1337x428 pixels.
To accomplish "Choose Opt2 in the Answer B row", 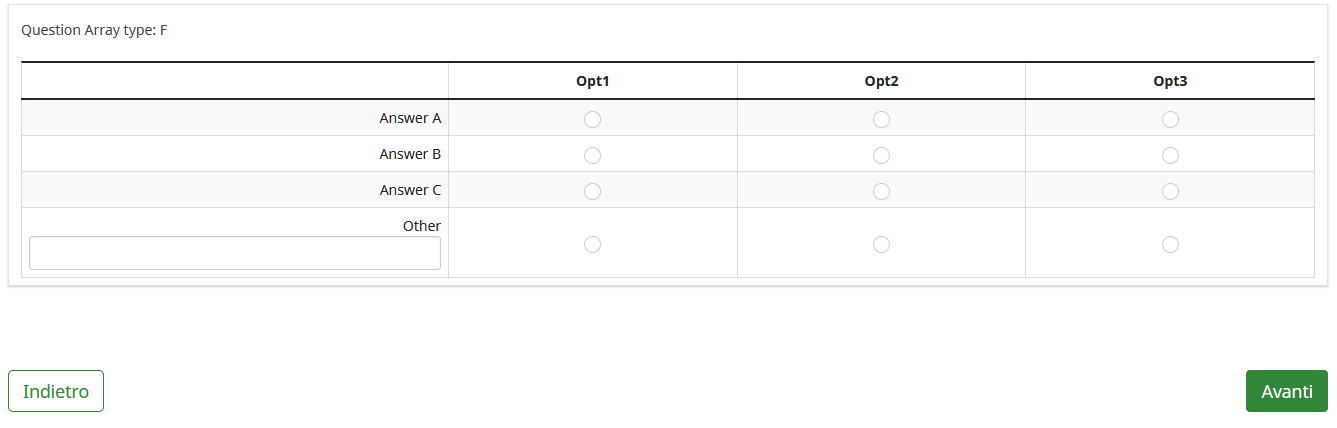I will coord(881,156).
